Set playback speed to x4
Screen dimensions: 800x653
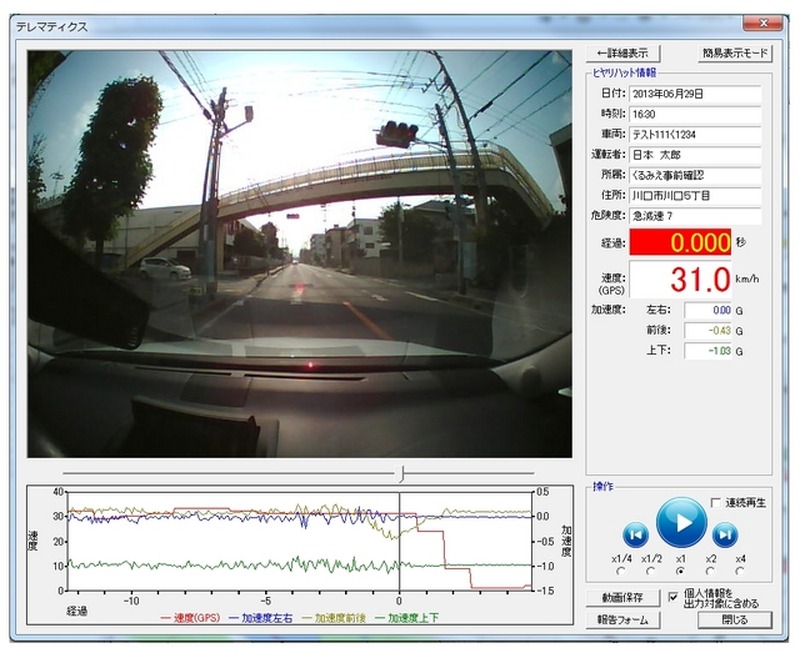pos(740,571)
